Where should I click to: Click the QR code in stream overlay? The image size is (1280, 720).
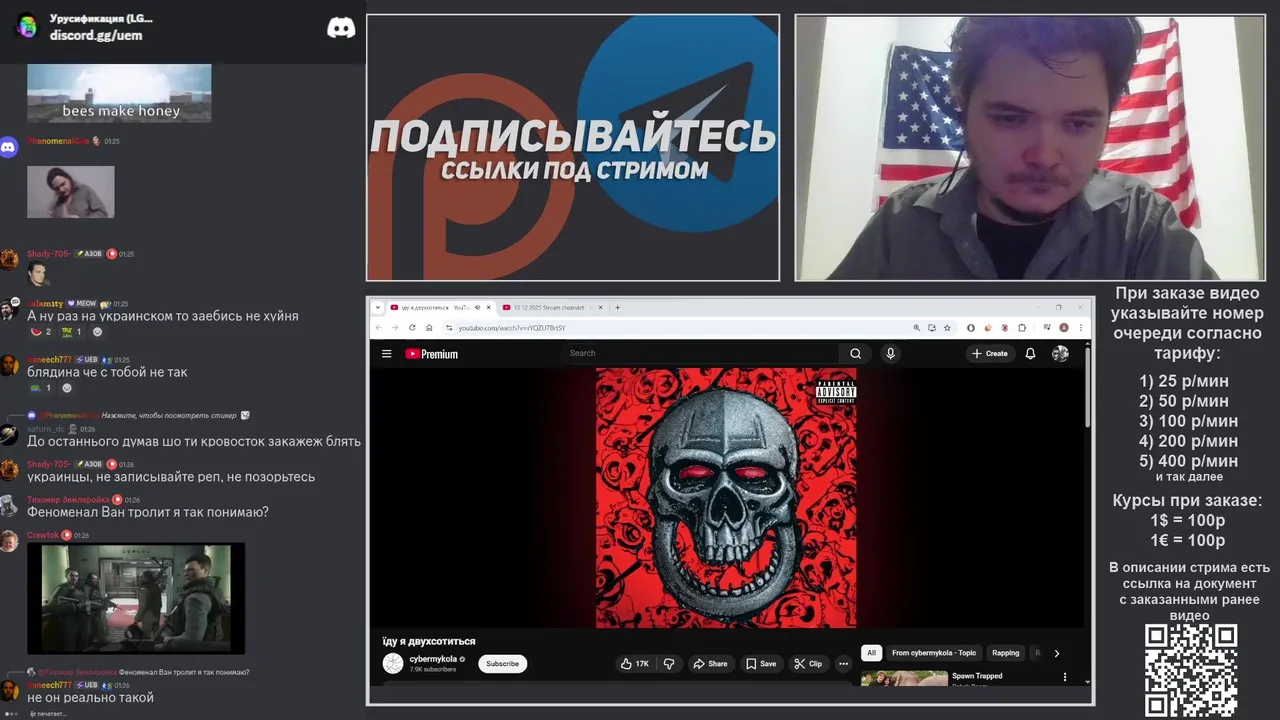point(1191,671)
